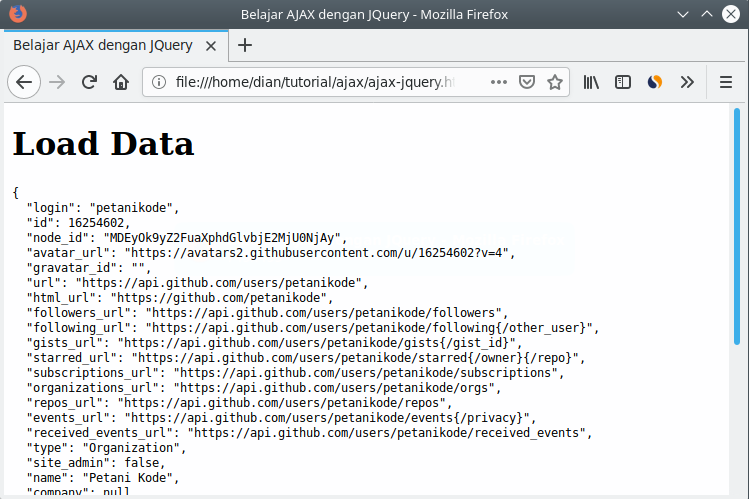749x499 pixels.
Task: Click the "url" api.github.com/users/petanikode line
Action: [197, 283]
